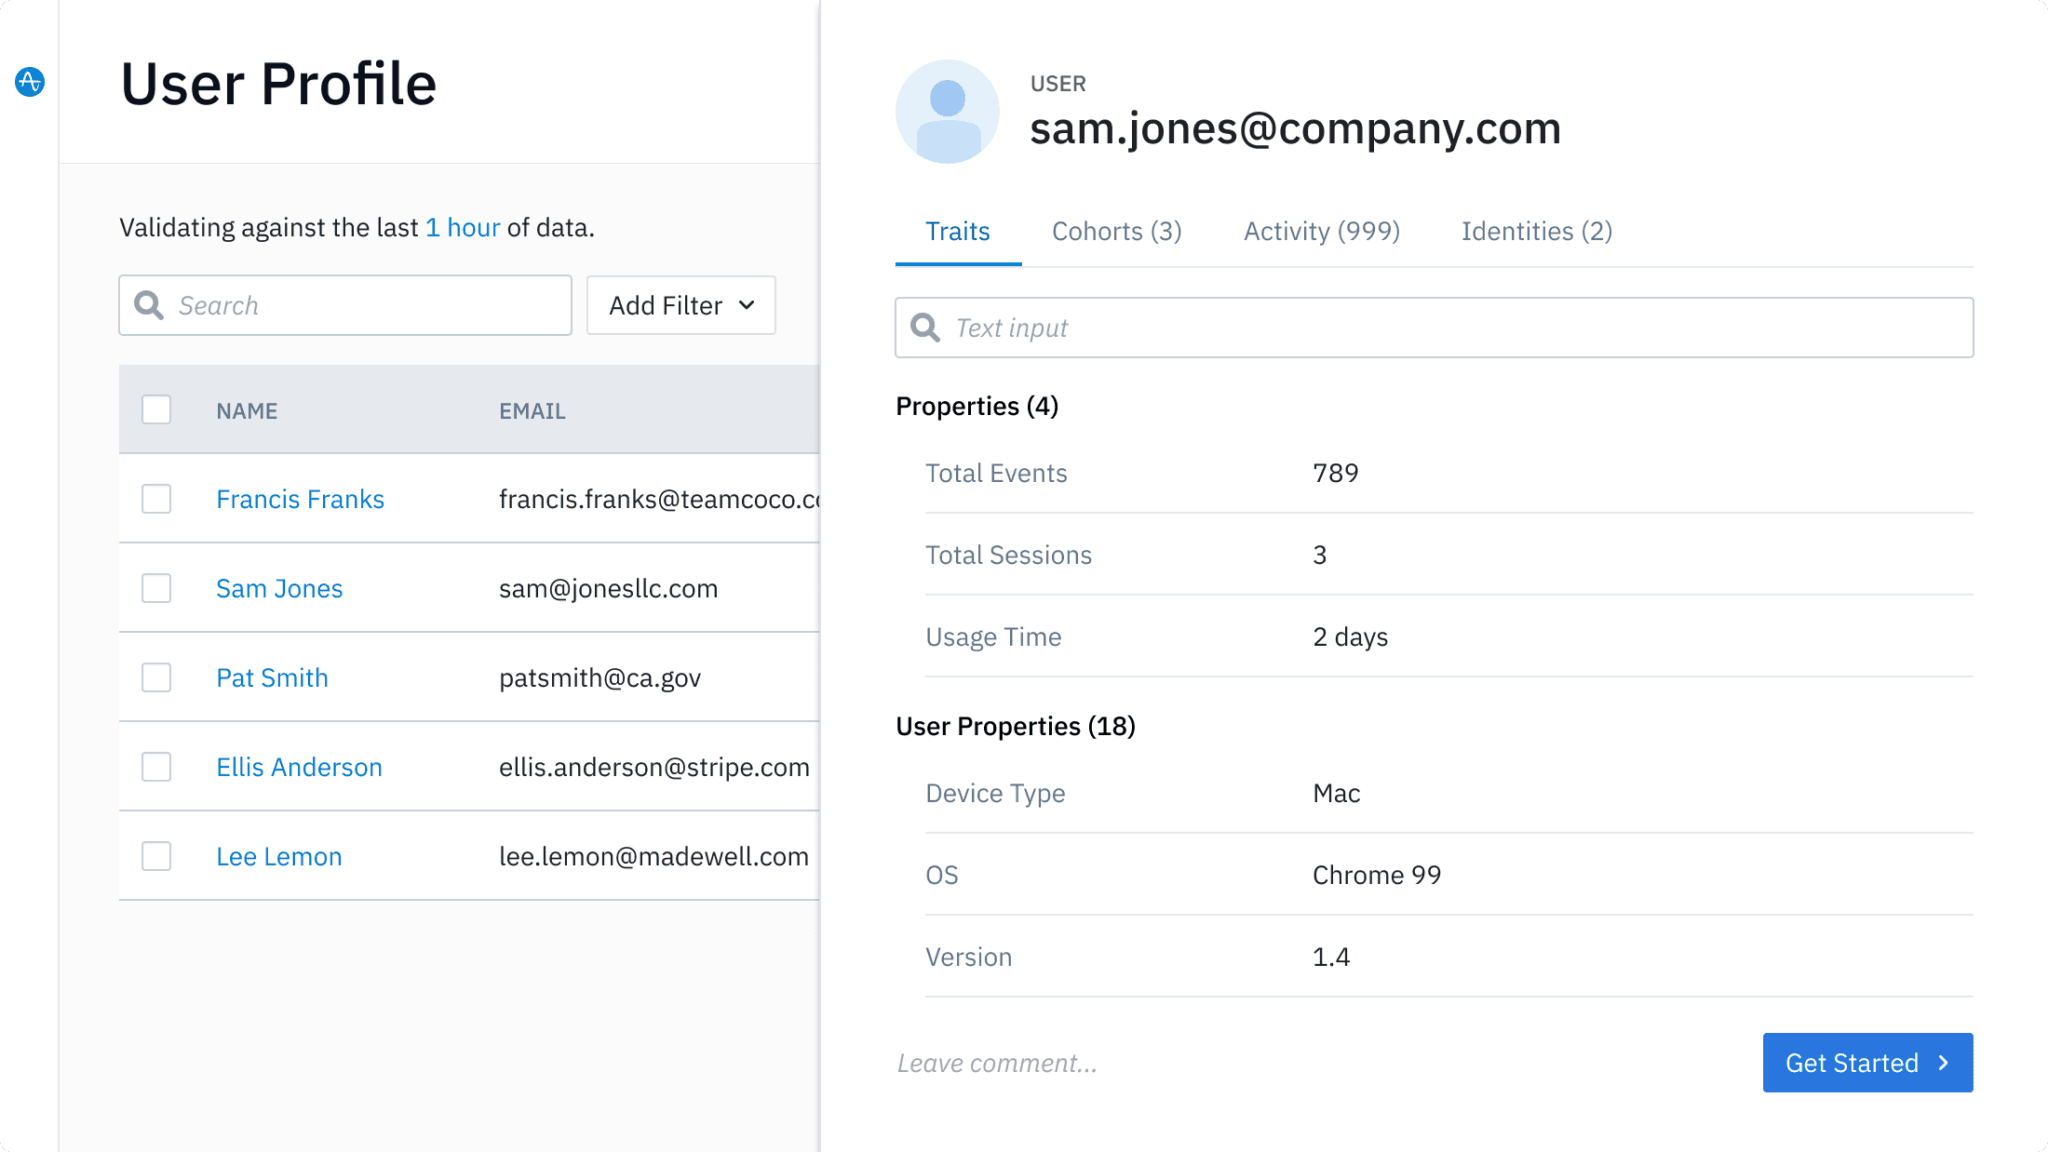Click the magnifier icon in the user search box
Image resolution: width=2048 pixels, height=1152 pixels.
coord(149,305)
